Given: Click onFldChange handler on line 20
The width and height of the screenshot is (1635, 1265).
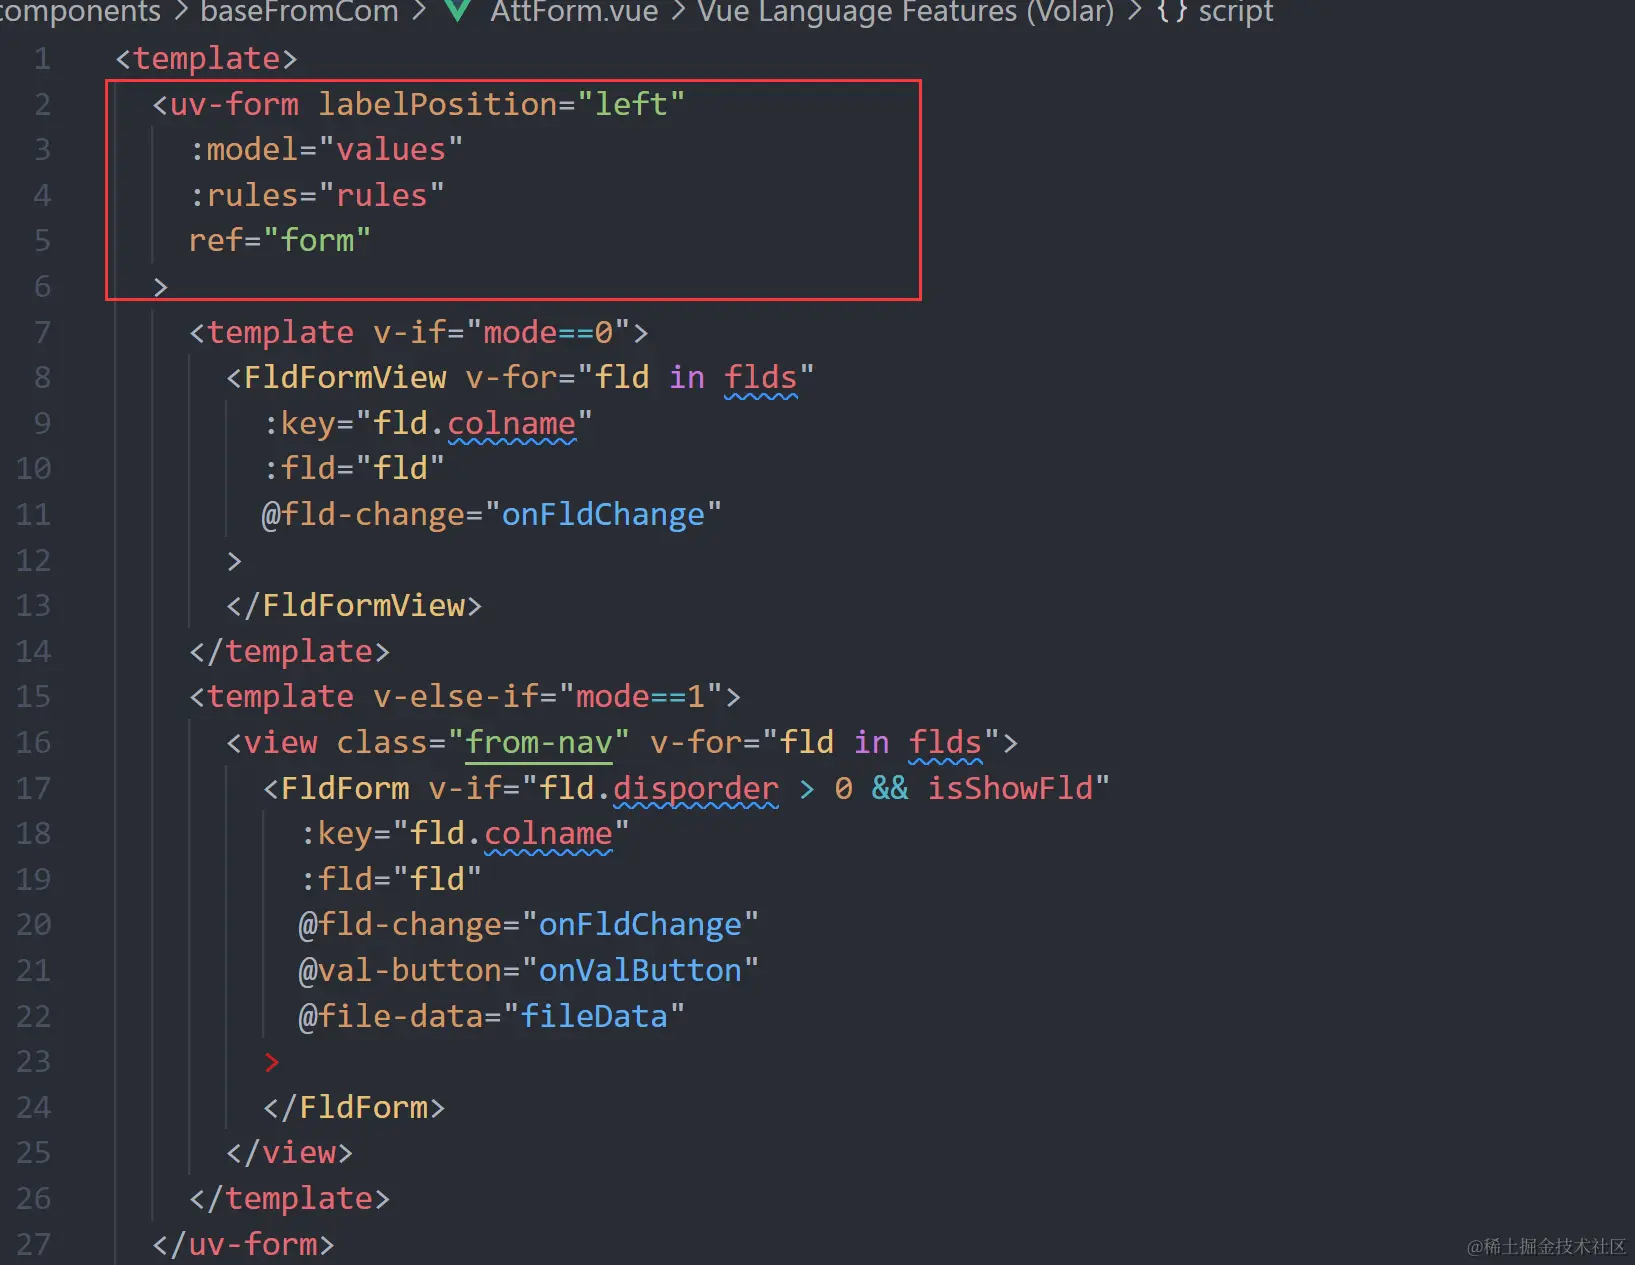Looking at the screenshot, I should (640, 925).
